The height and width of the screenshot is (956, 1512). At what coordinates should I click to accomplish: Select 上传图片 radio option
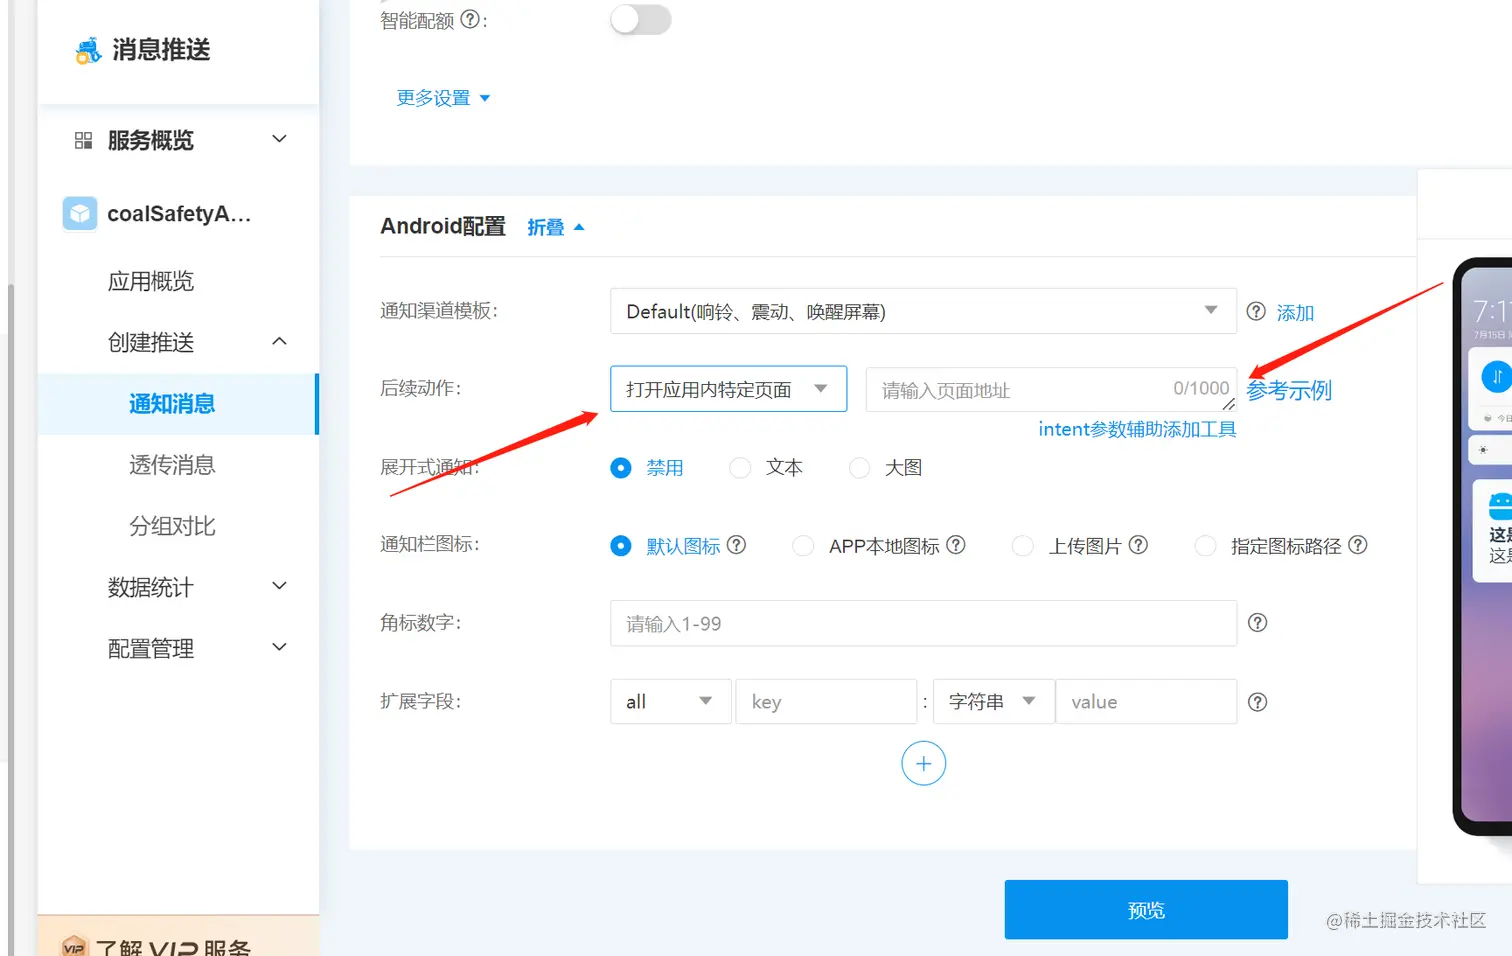tap(1022, 546)
